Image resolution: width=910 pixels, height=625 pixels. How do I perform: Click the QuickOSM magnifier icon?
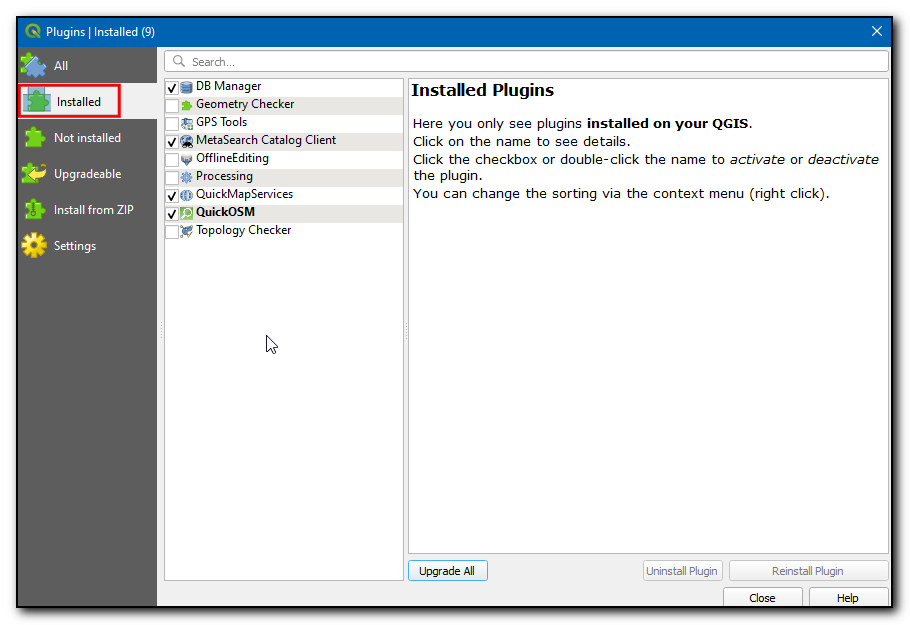[x=187, y=213]
